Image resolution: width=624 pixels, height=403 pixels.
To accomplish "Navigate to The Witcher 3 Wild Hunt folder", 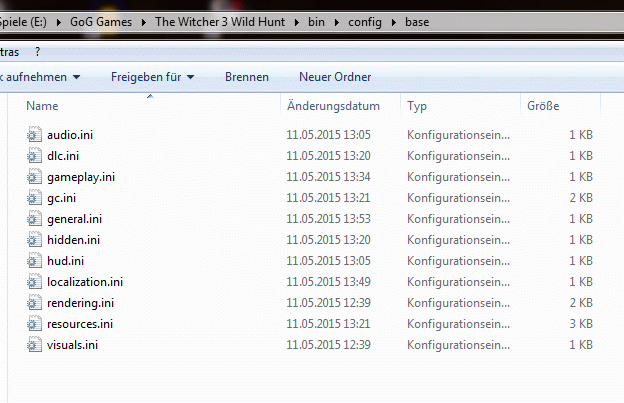I will pyautogui.click(x=220, y=22).
